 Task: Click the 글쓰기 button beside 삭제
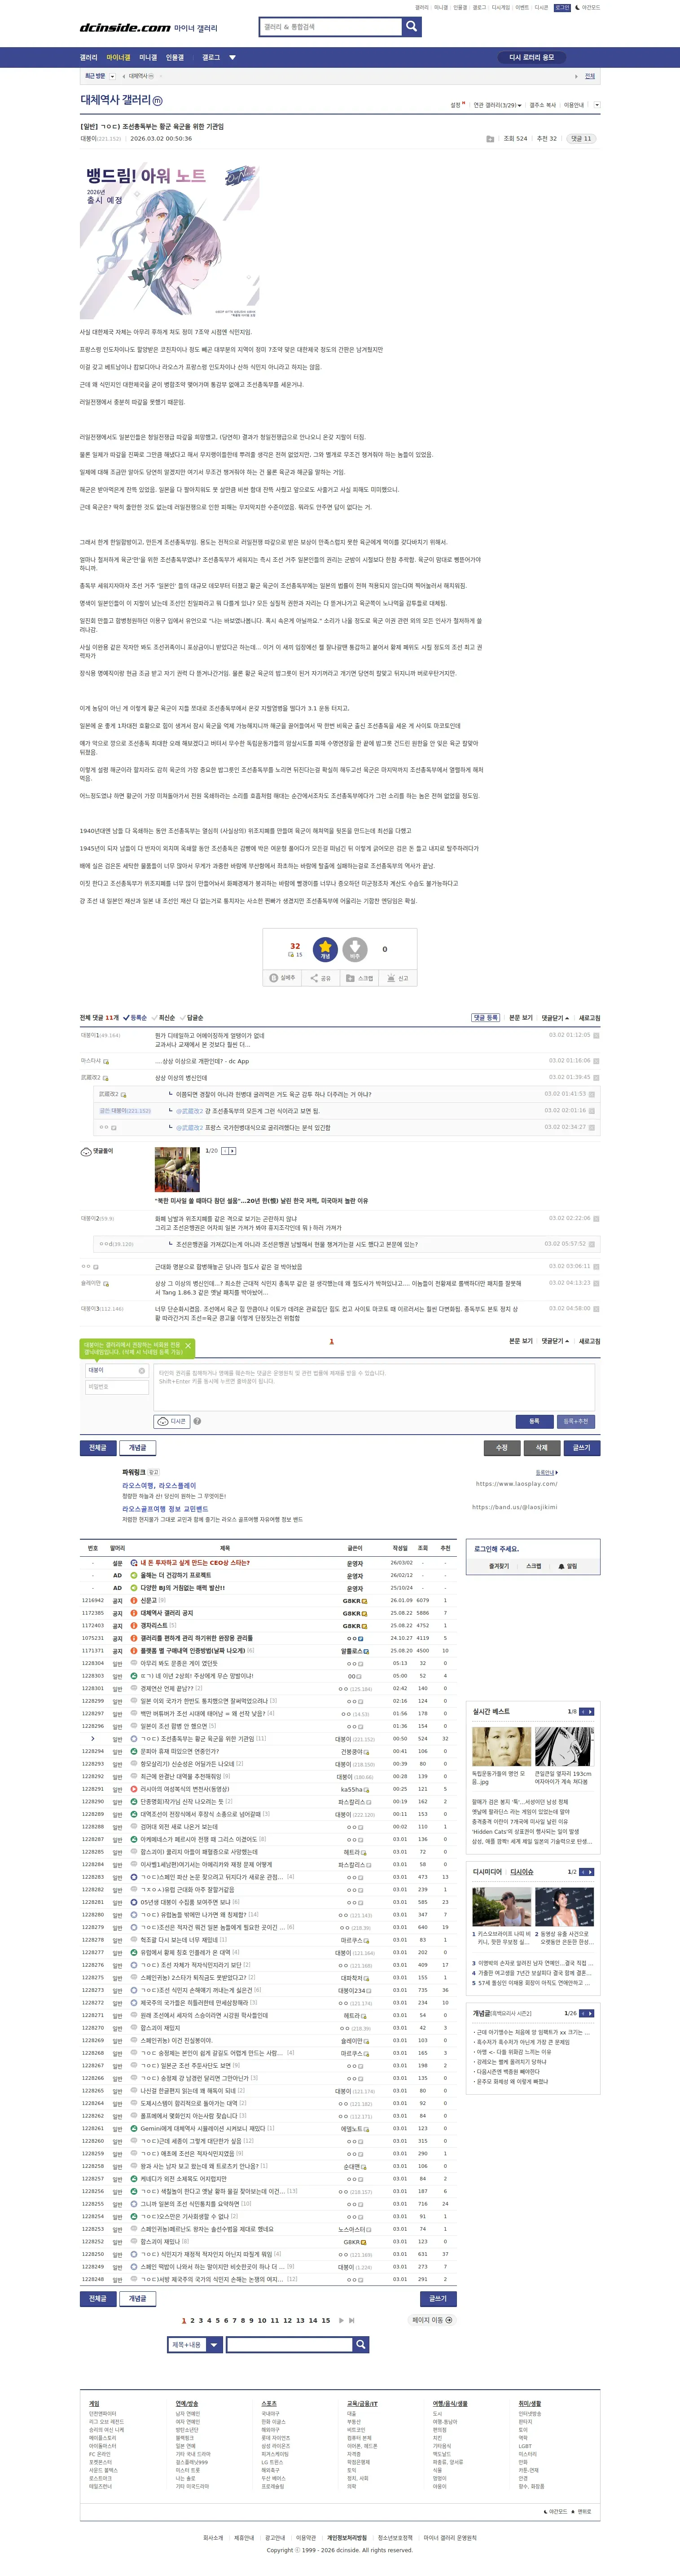click(582, 1448)
